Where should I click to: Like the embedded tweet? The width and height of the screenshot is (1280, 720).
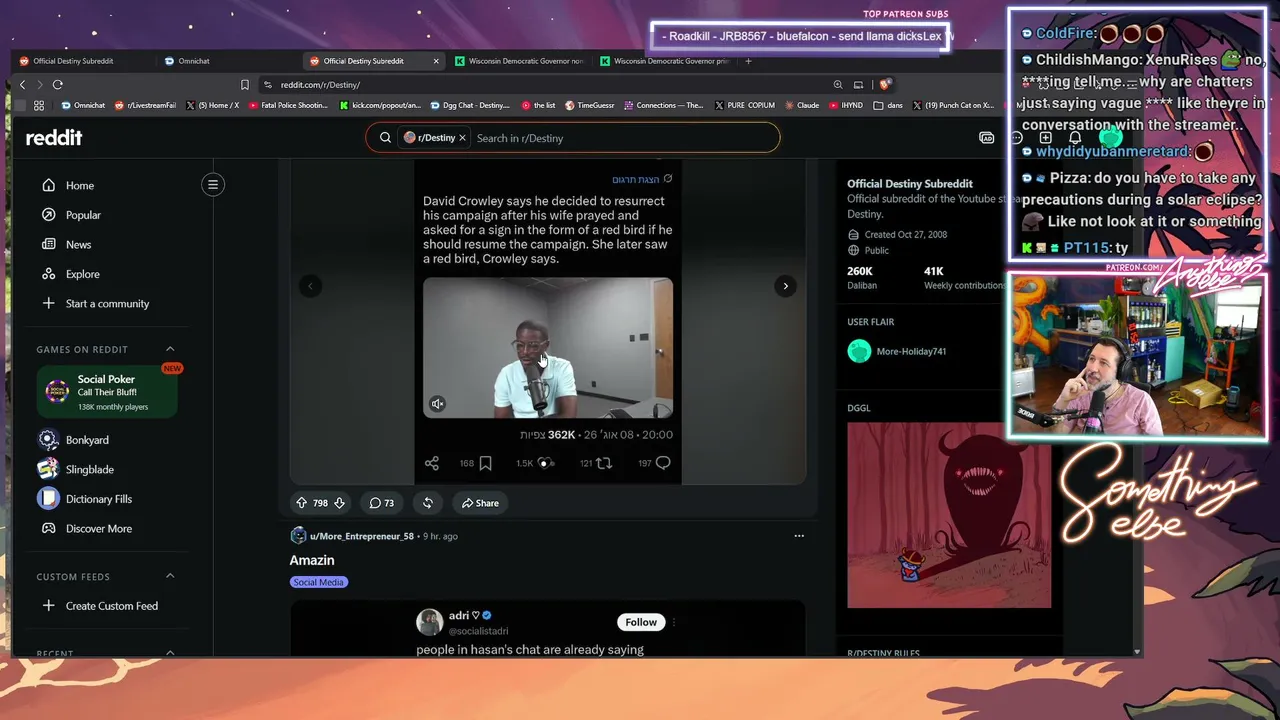[546, 463]
